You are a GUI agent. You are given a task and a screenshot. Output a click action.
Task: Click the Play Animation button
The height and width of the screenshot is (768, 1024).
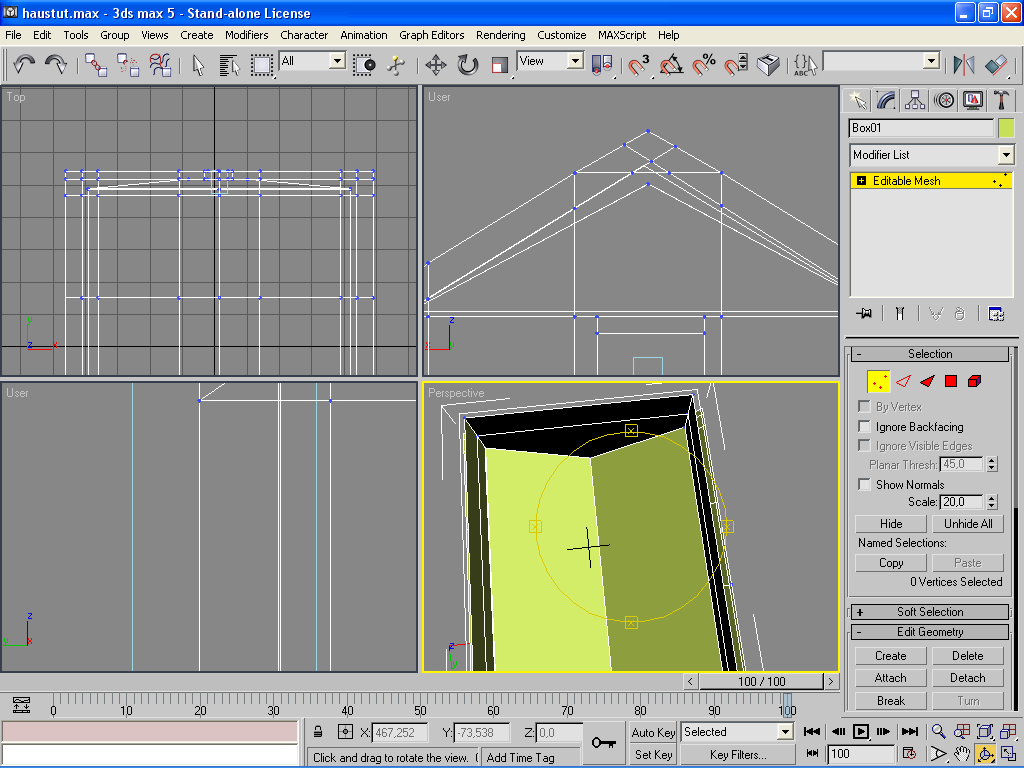click(861, 732)
